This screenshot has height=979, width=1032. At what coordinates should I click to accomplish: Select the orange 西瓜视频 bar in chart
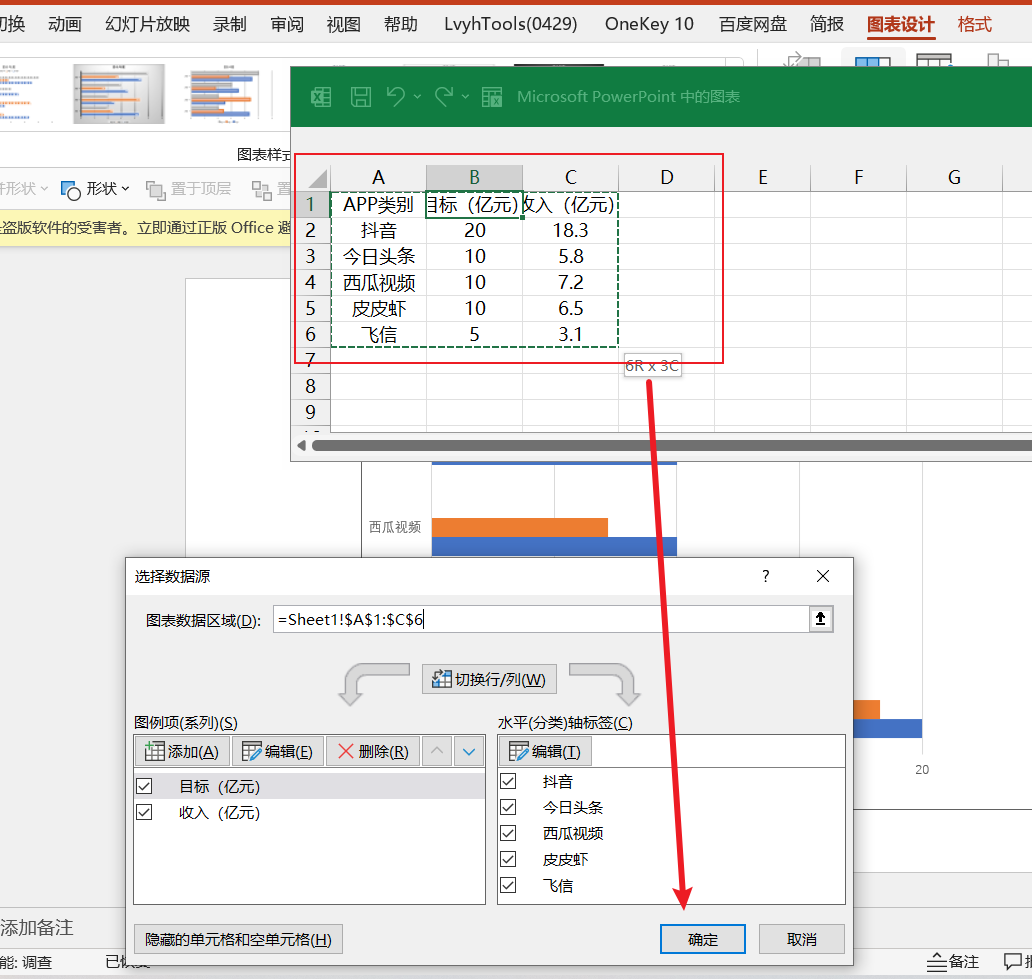tap(519, 527)
